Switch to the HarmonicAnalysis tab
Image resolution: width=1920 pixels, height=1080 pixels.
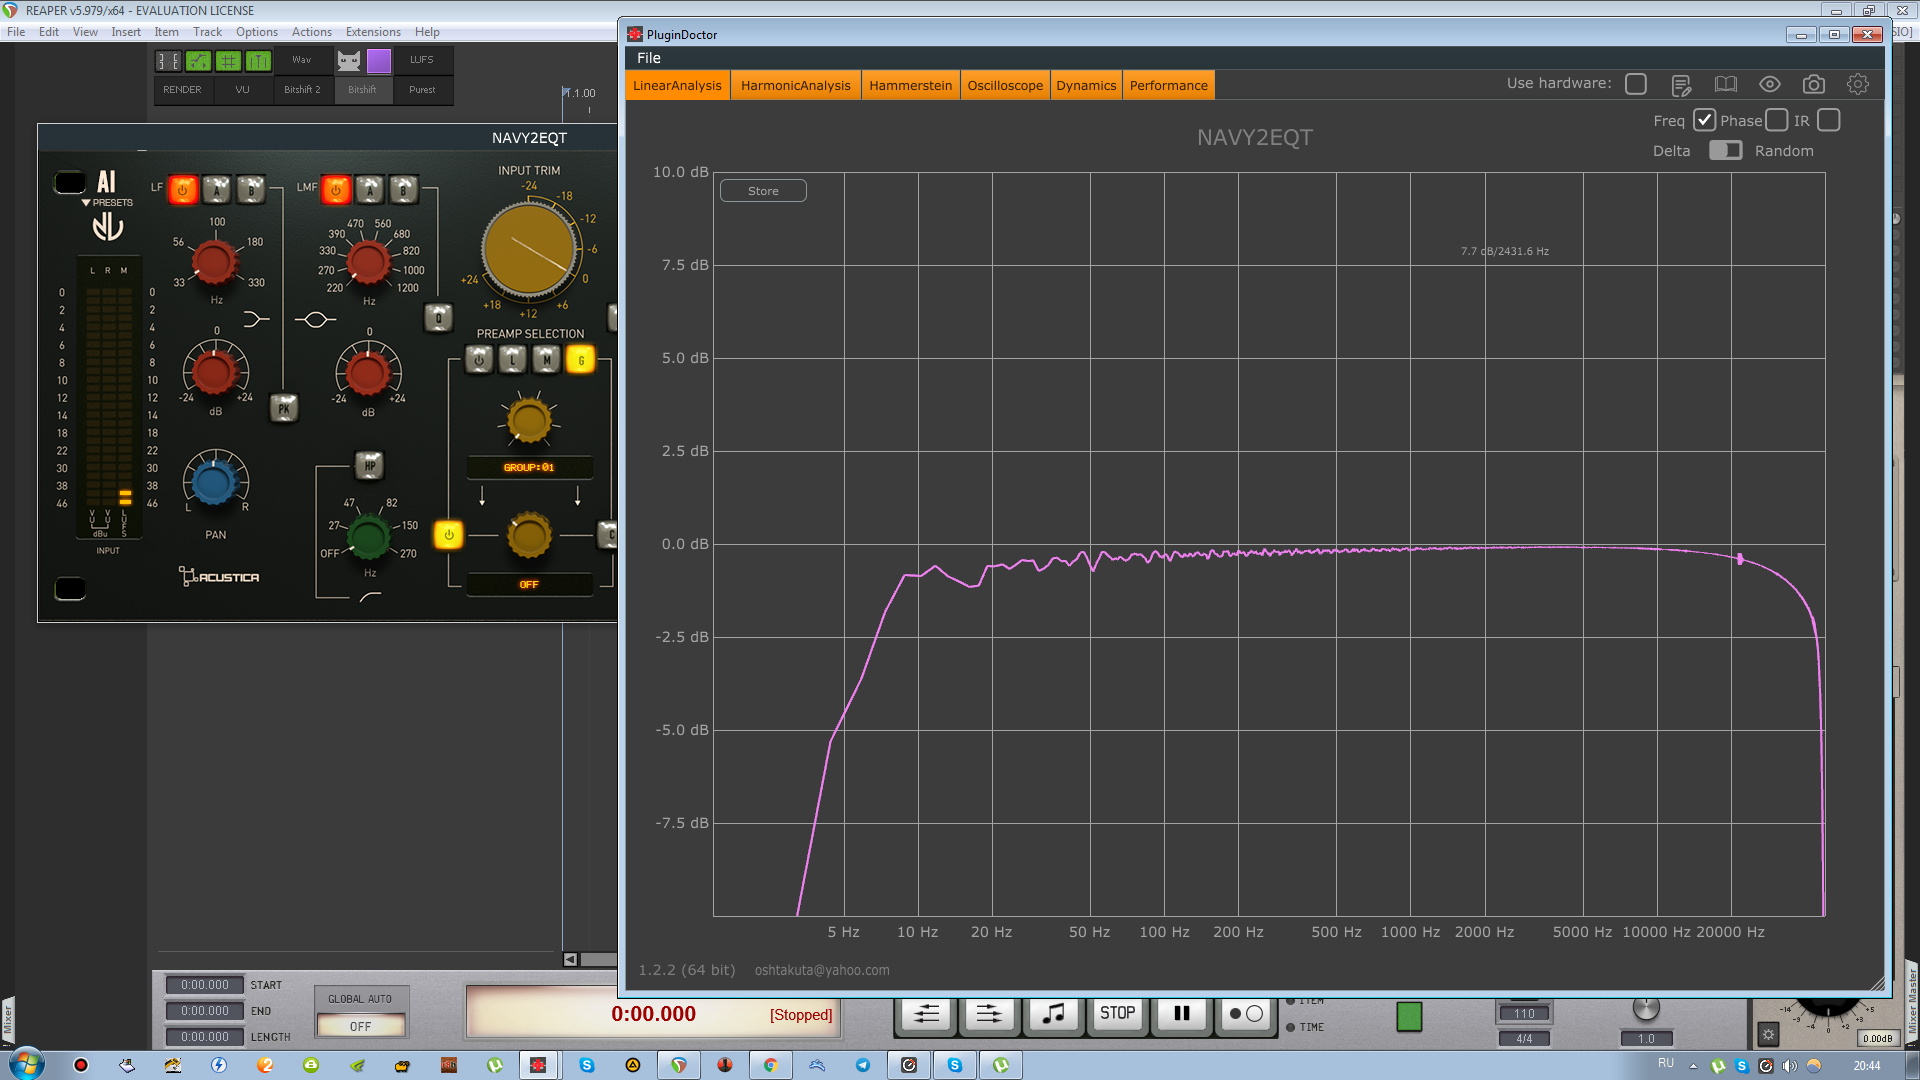click(795, 85)
